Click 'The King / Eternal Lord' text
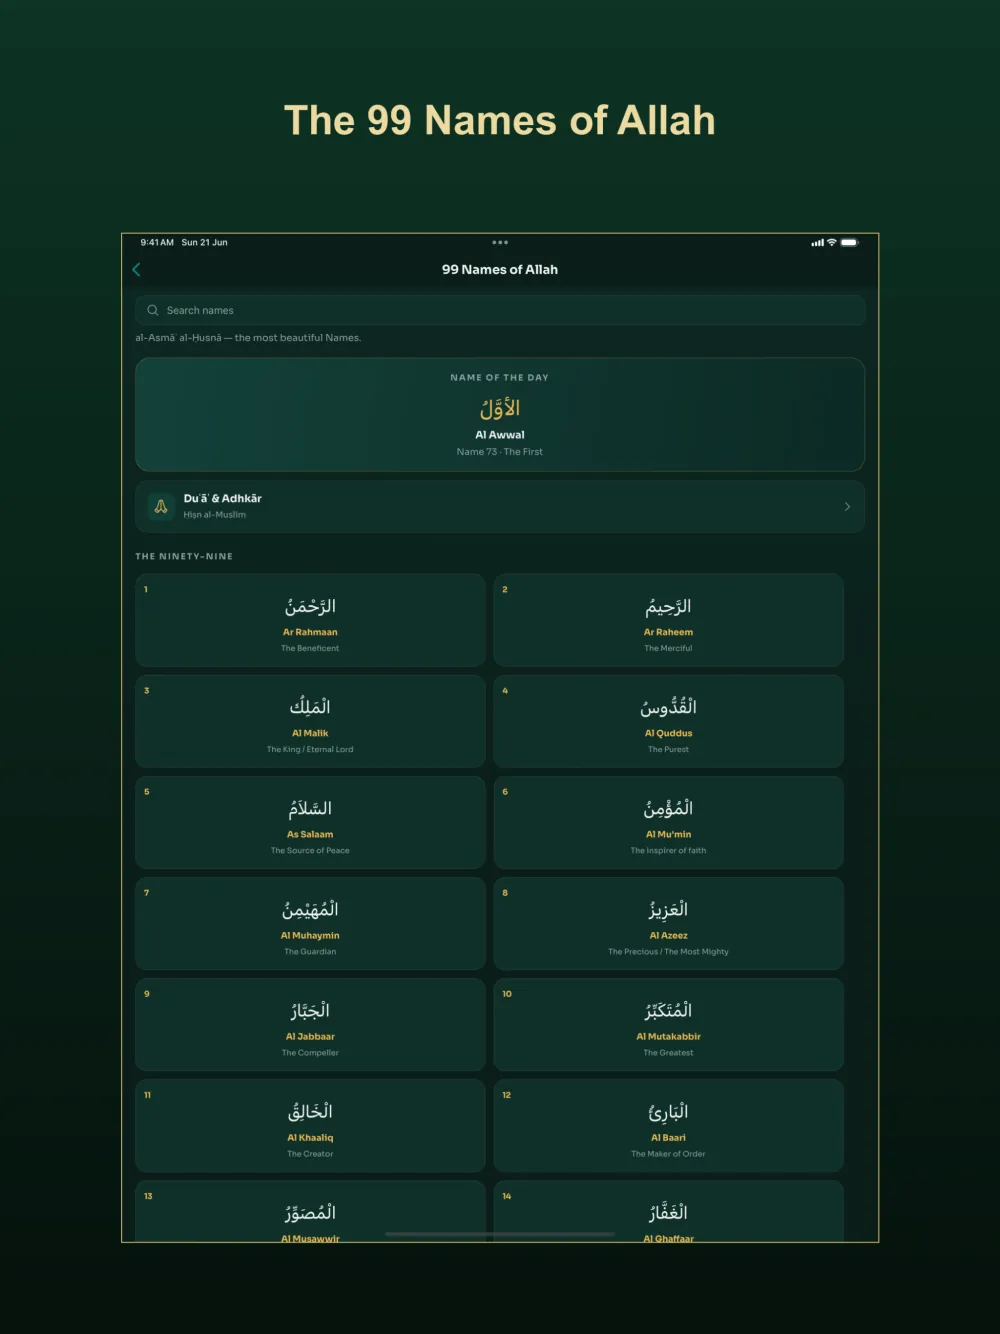This screenshot has height=1334, width=1000. point(310,749)
